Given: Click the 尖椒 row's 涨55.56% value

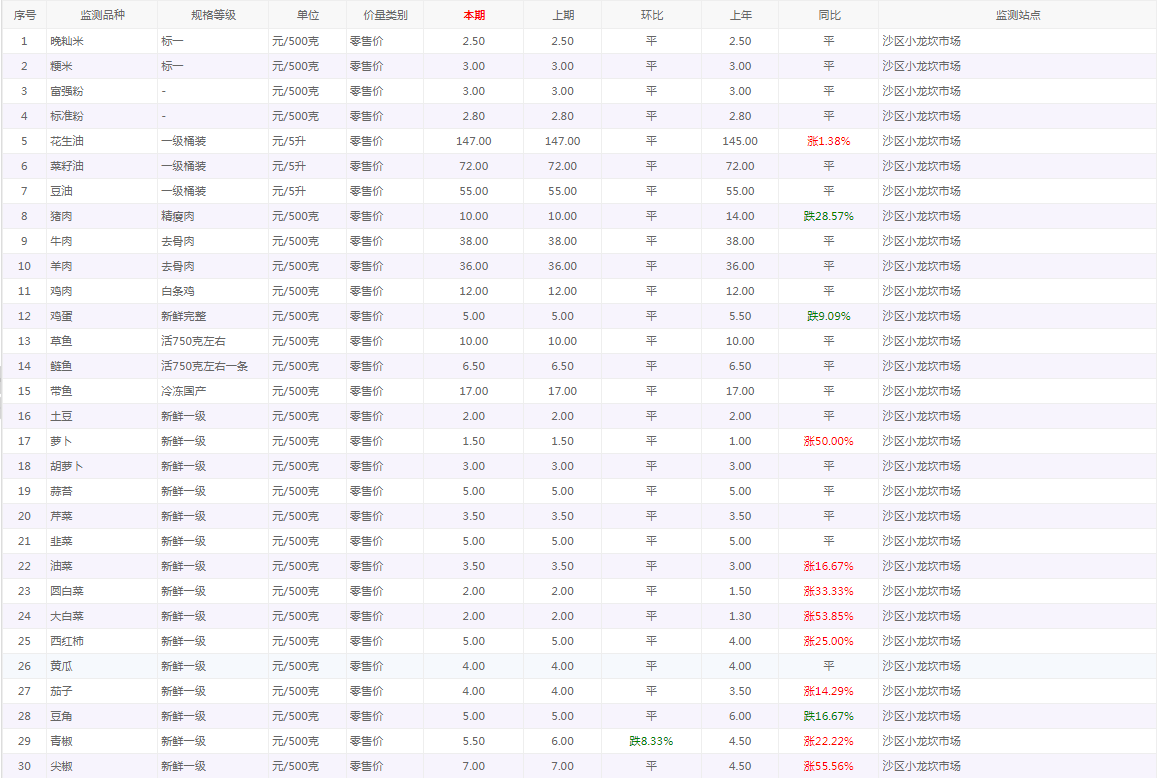Looking at the screenshot, I should tap(828, 766).
